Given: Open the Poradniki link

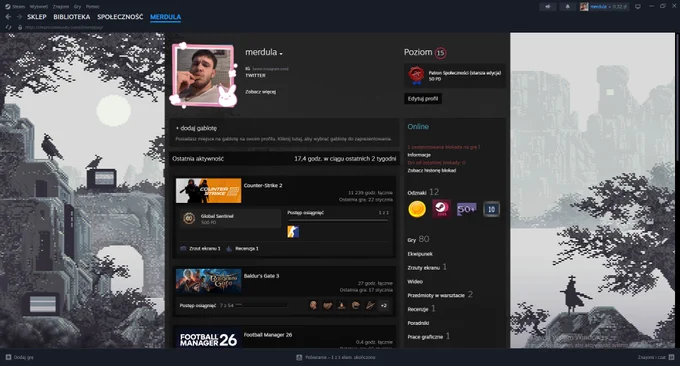Looking at the screenshot, I should point(418,323).
